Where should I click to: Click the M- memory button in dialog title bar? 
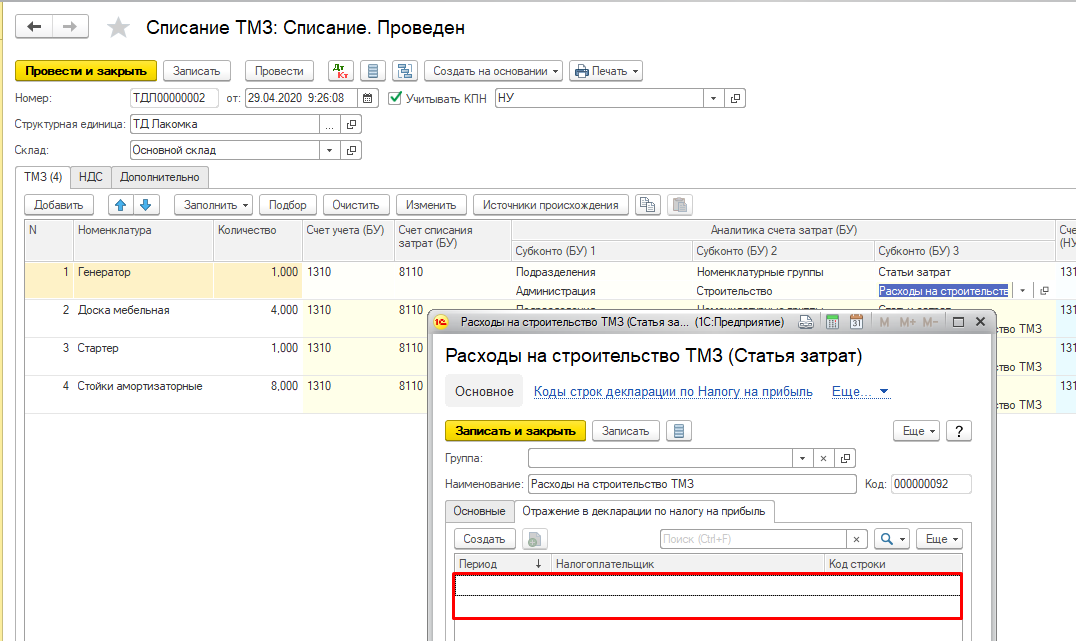pyautogui.click(x=930, y=322)
